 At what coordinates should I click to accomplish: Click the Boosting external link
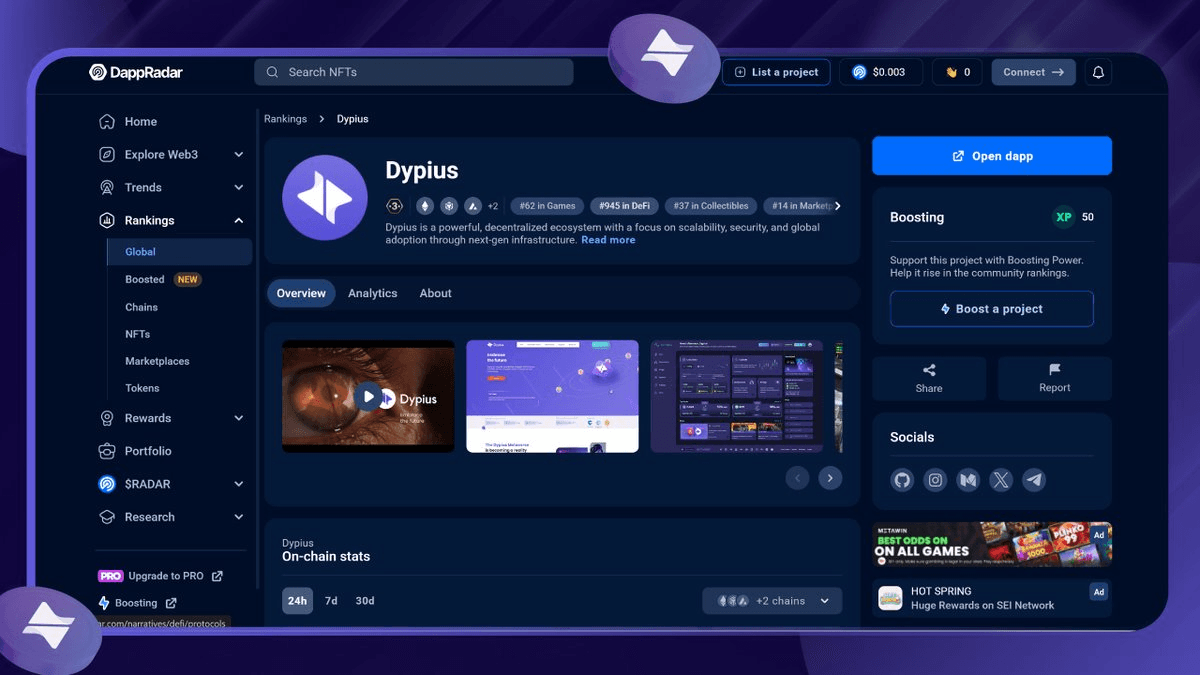138,603
